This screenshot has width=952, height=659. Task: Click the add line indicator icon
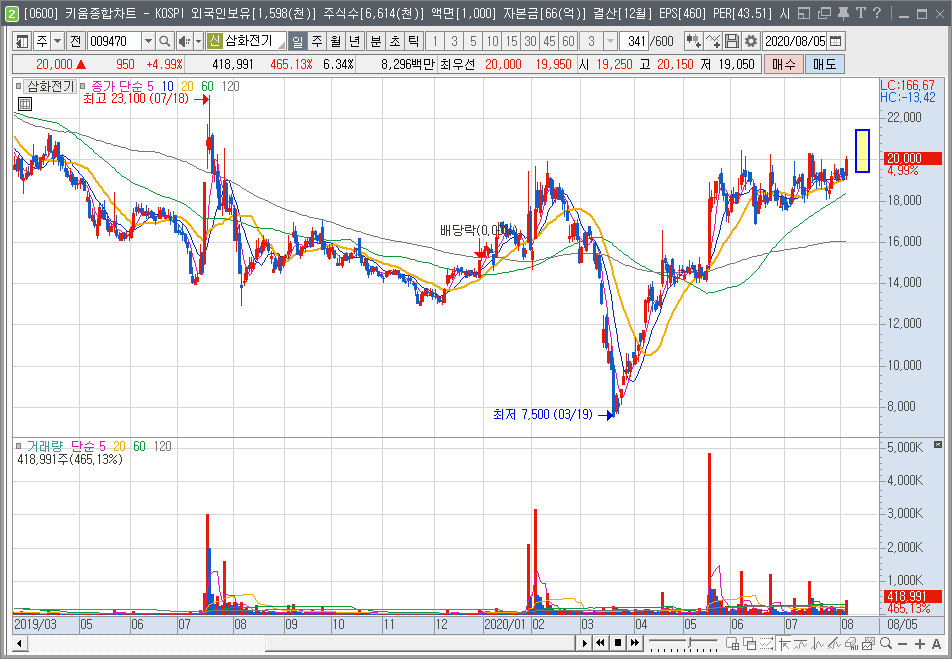coord(713,41)
